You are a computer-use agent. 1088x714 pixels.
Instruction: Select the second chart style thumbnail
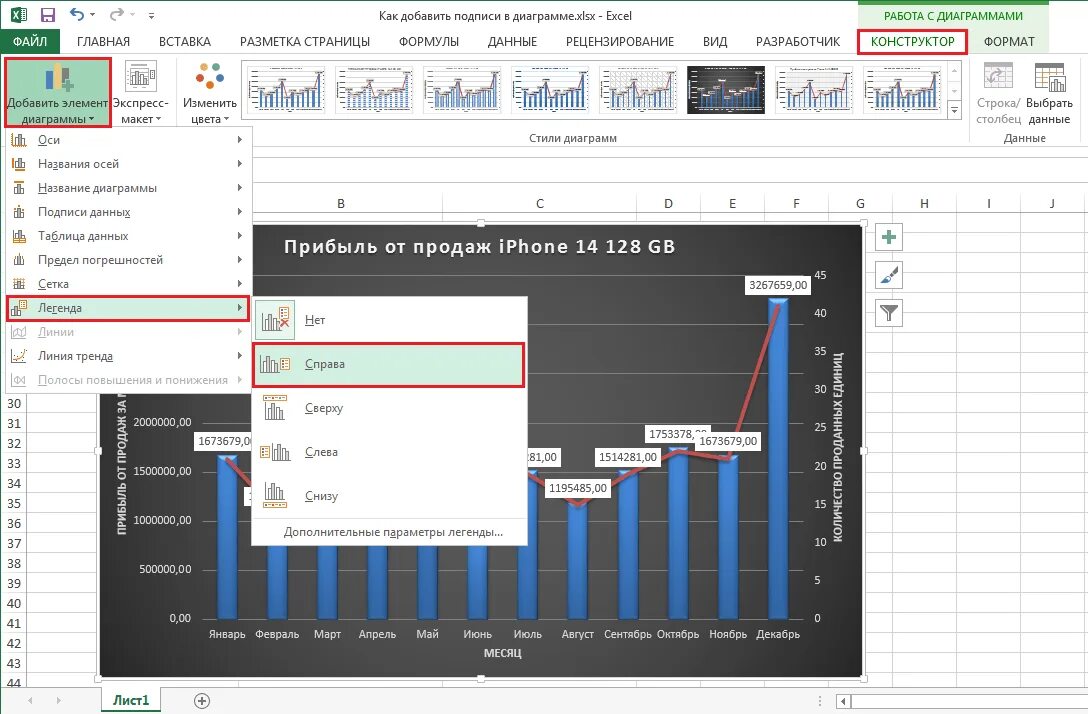pyautogui.click(x=374, y=90)
